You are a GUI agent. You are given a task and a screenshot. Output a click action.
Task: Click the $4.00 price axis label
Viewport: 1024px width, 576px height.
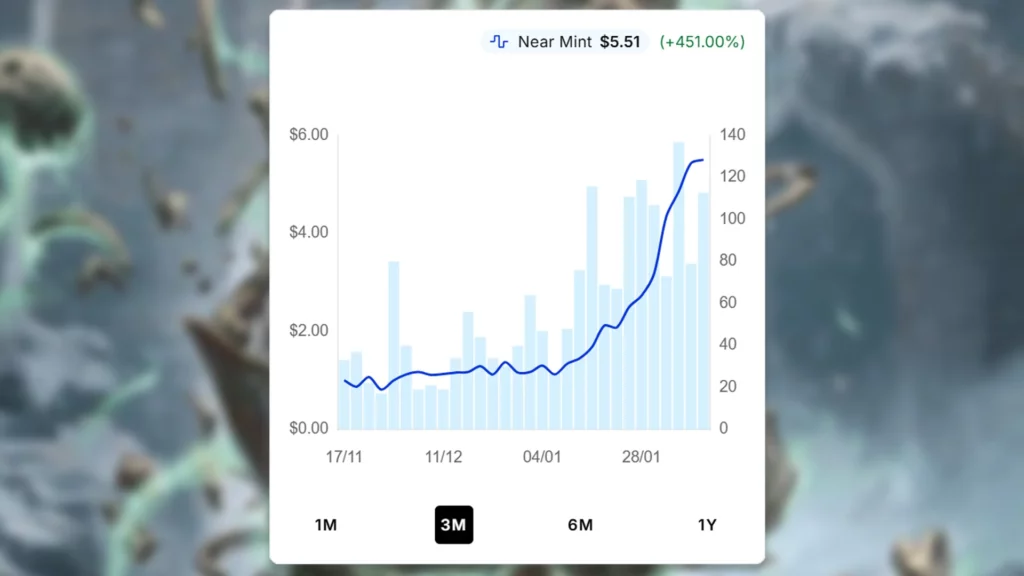pyautogui.click(x=309, y=232)
